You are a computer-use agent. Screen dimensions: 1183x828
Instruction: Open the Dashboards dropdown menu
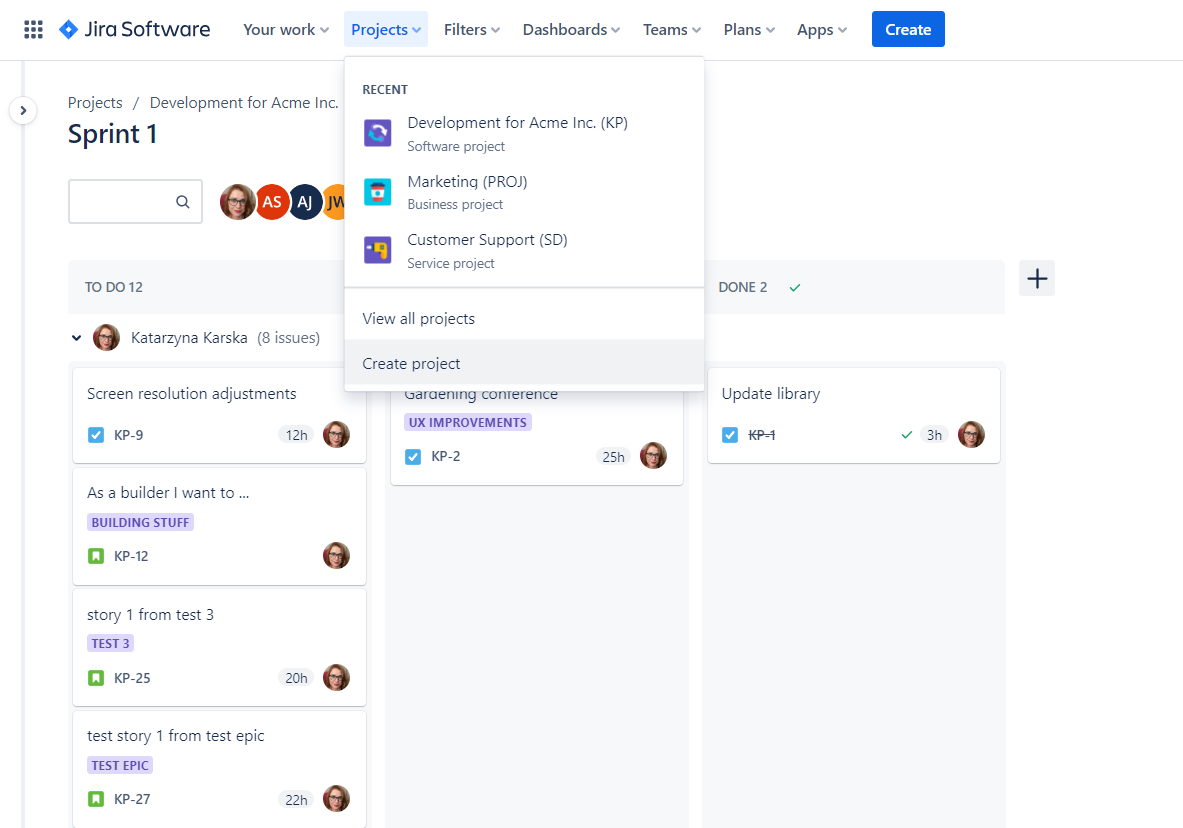[571, 30]
